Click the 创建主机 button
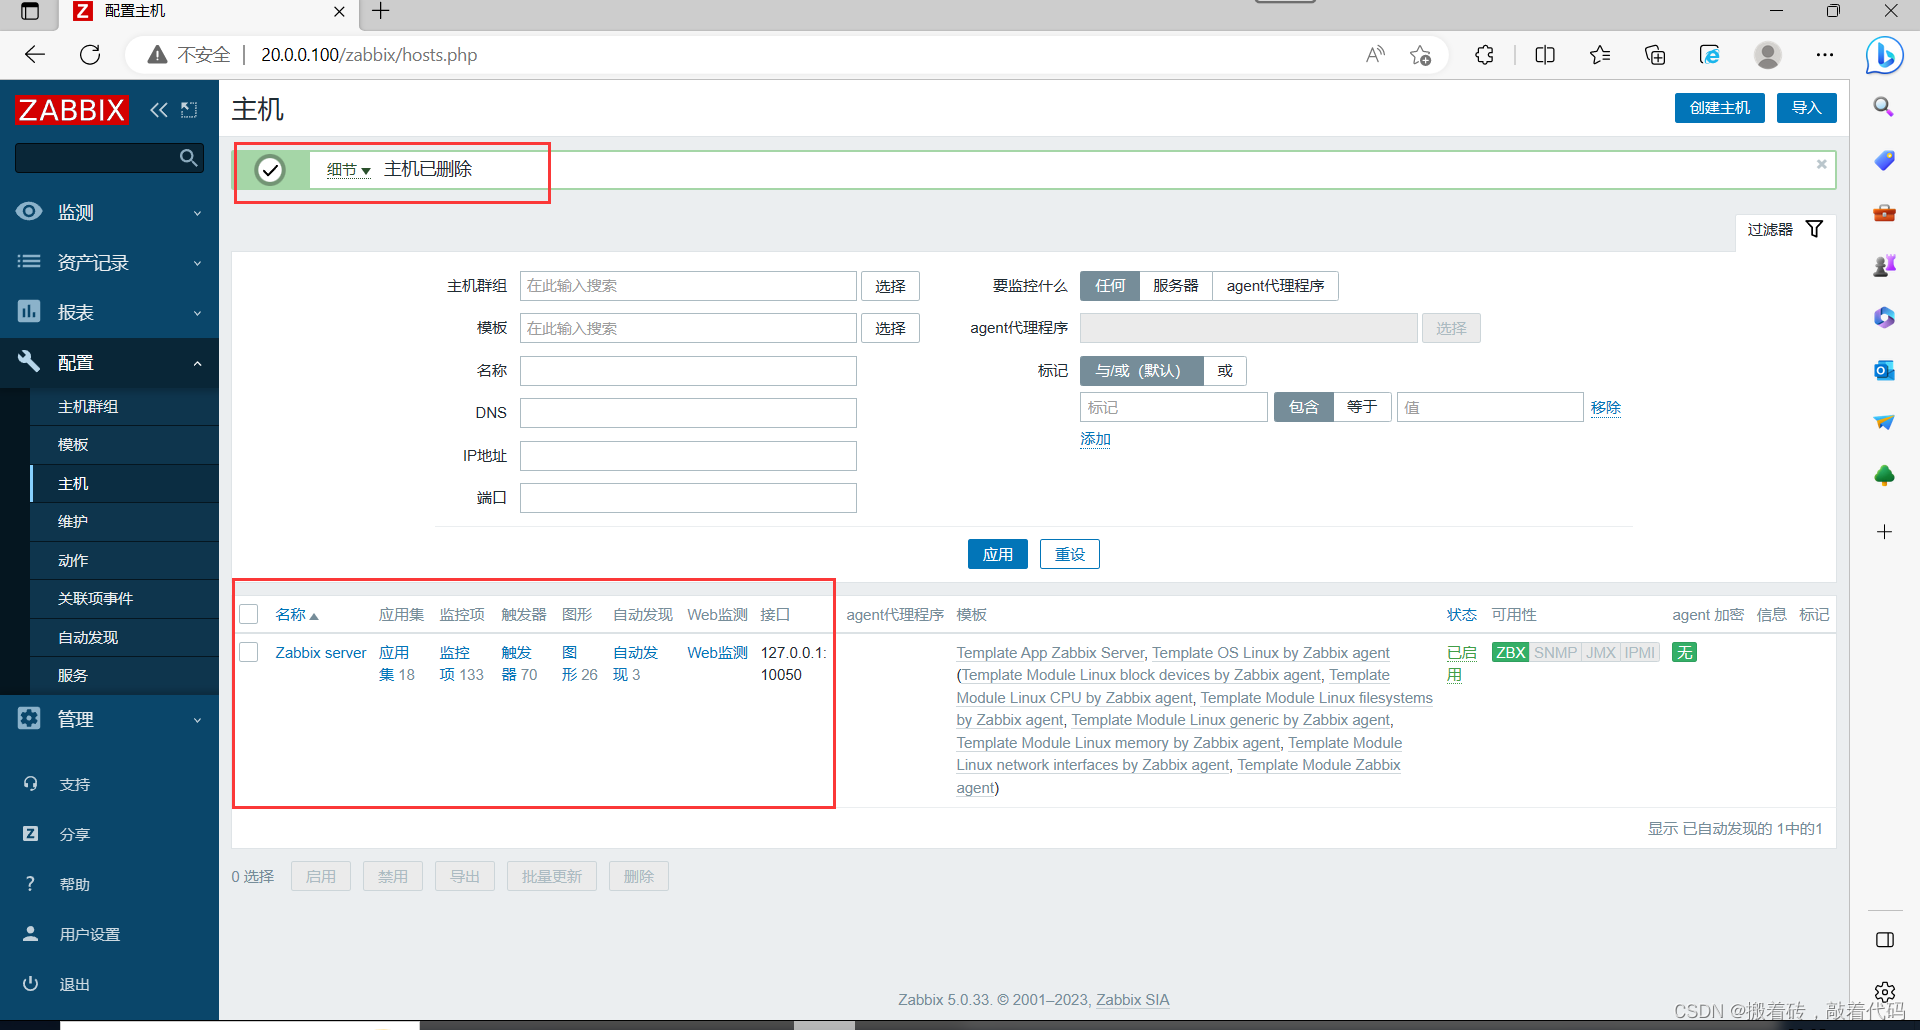The width and height of the screenshot is (1920, 1030). point(1719,108)
